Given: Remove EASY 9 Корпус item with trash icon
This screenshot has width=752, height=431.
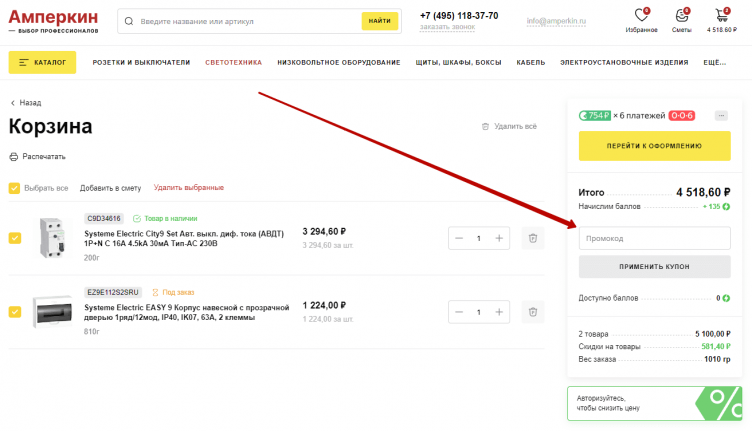Looking at the screenshot, I should 533,312.
